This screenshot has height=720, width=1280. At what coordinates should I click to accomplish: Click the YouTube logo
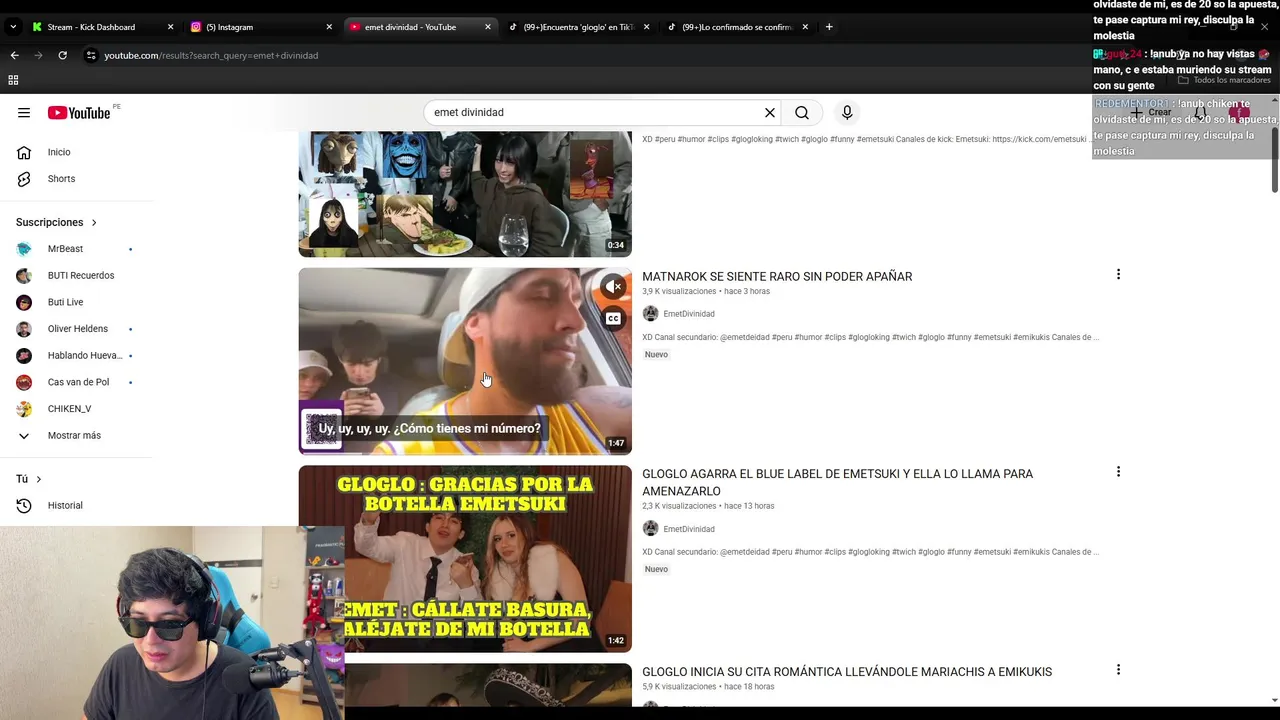click(79, 113)
